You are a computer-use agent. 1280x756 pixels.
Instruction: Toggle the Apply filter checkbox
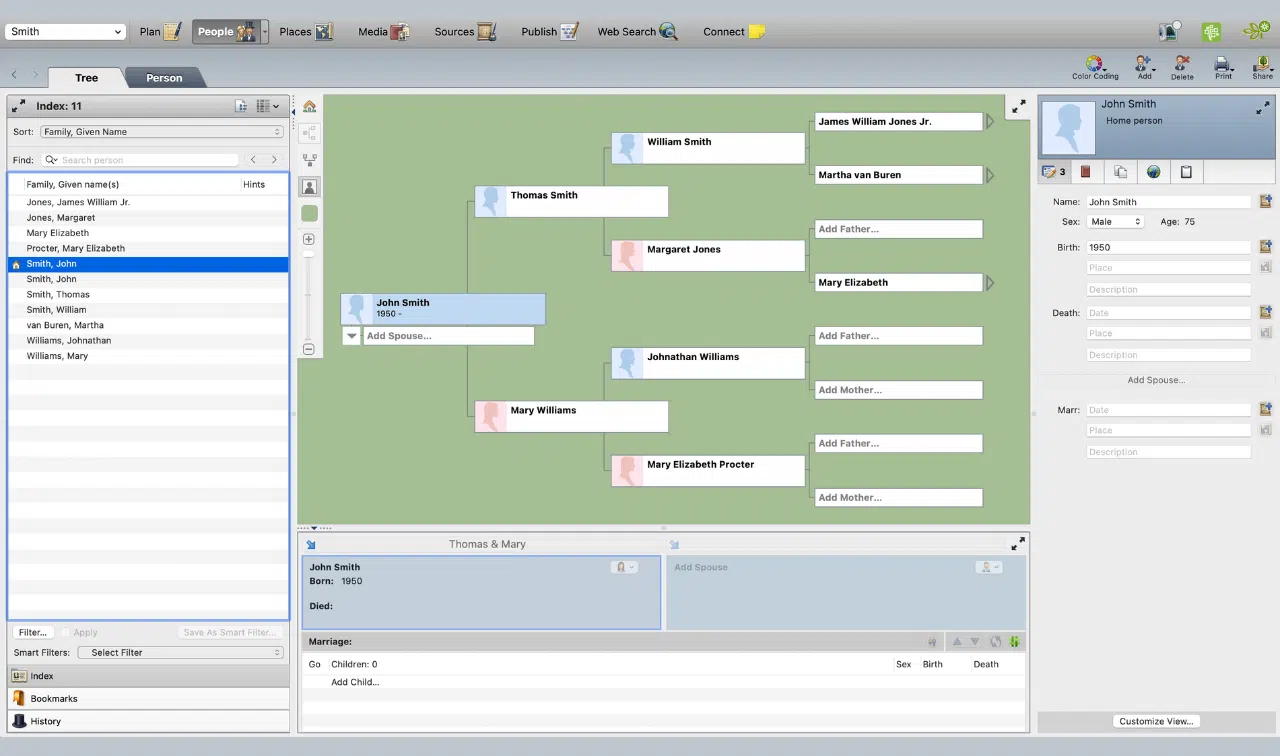66,632
